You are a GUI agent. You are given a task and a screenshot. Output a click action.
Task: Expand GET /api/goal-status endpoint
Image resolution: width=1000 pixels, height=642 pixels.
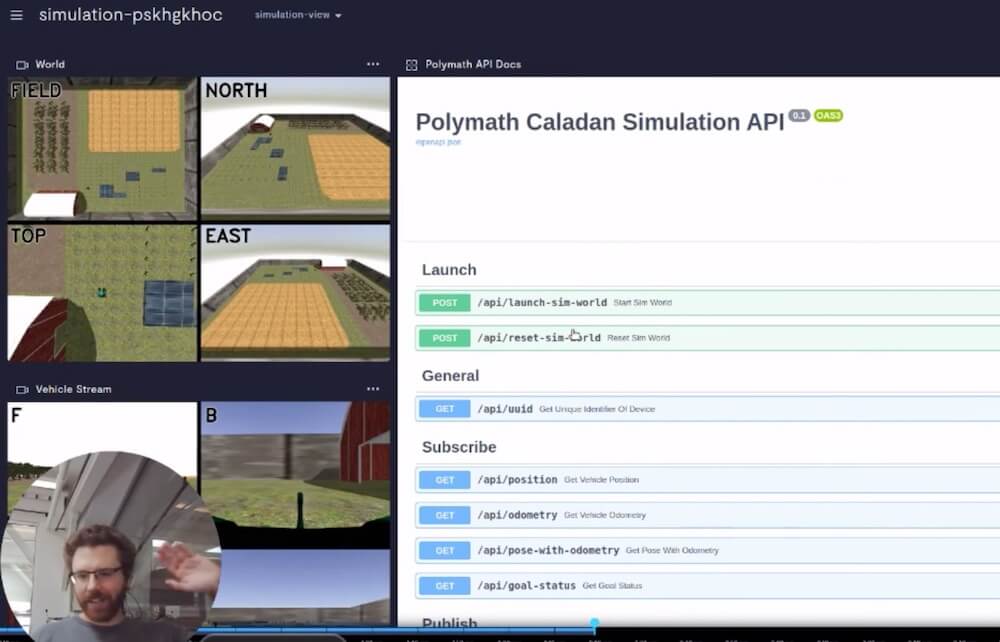707,586
